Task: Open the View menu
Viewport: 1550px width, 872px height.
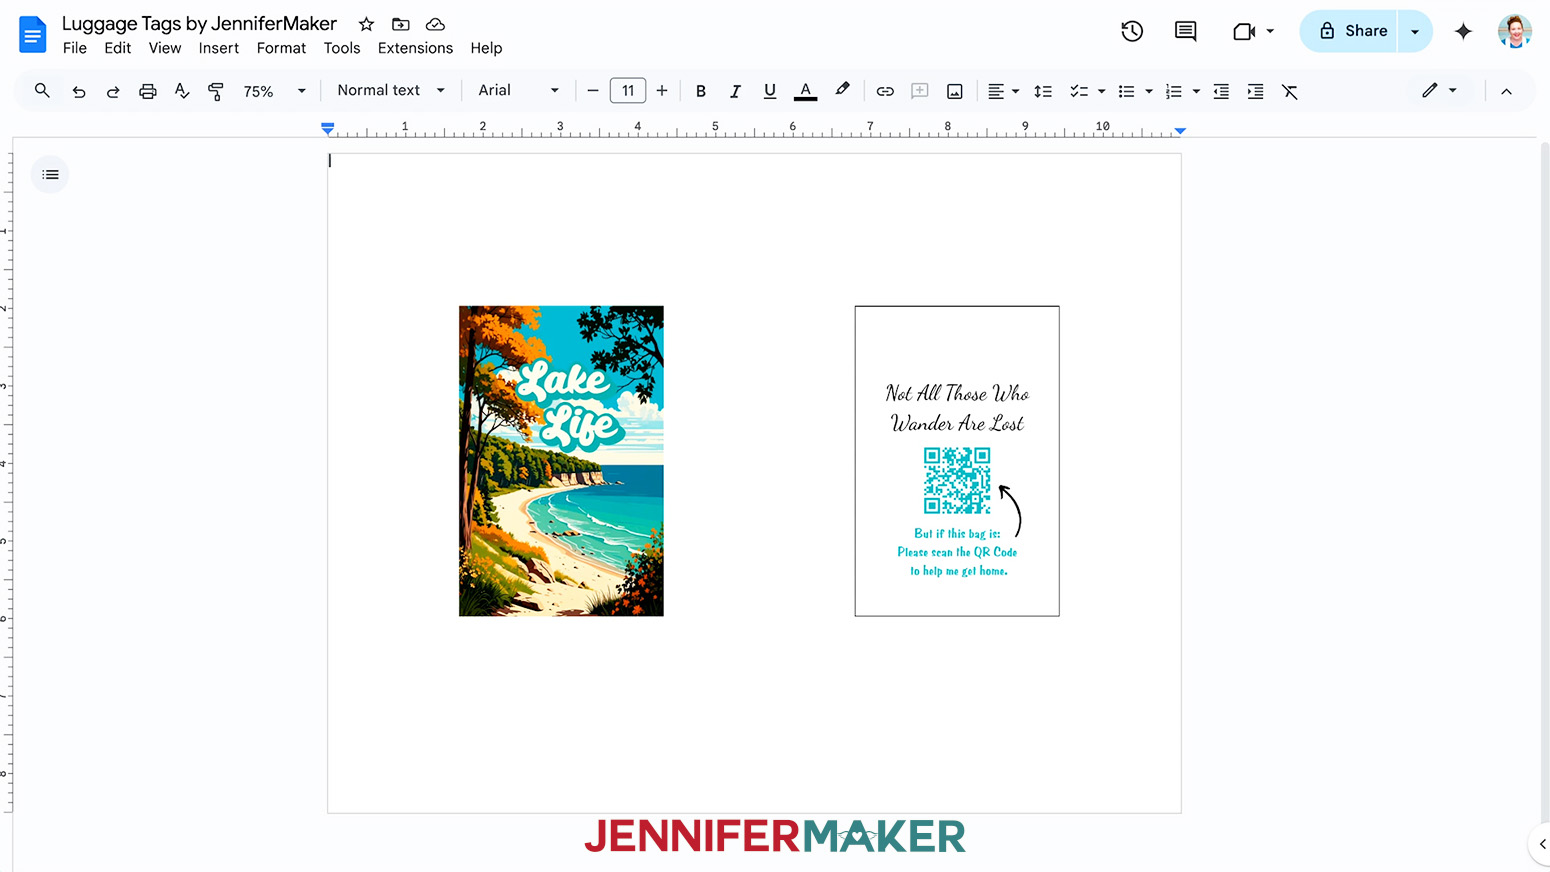Action: (x=165, y=48)
